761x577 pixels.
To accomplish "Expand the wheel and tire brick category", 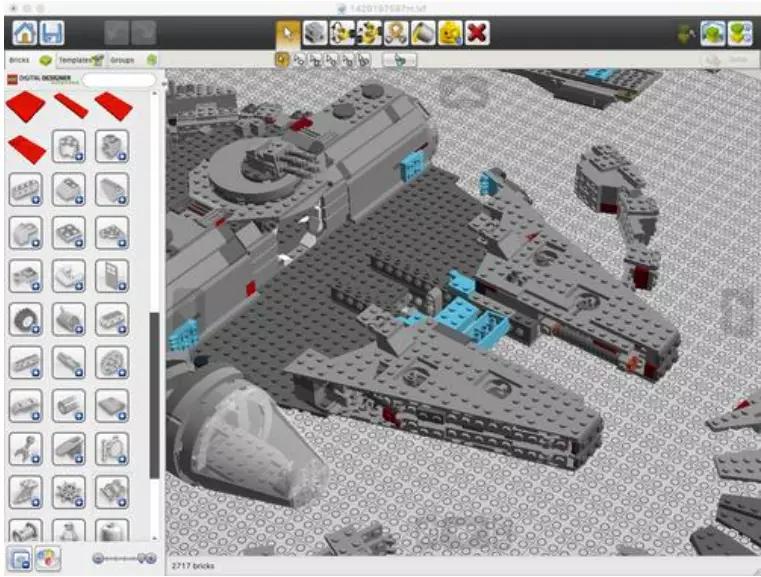I will point(26,319).
